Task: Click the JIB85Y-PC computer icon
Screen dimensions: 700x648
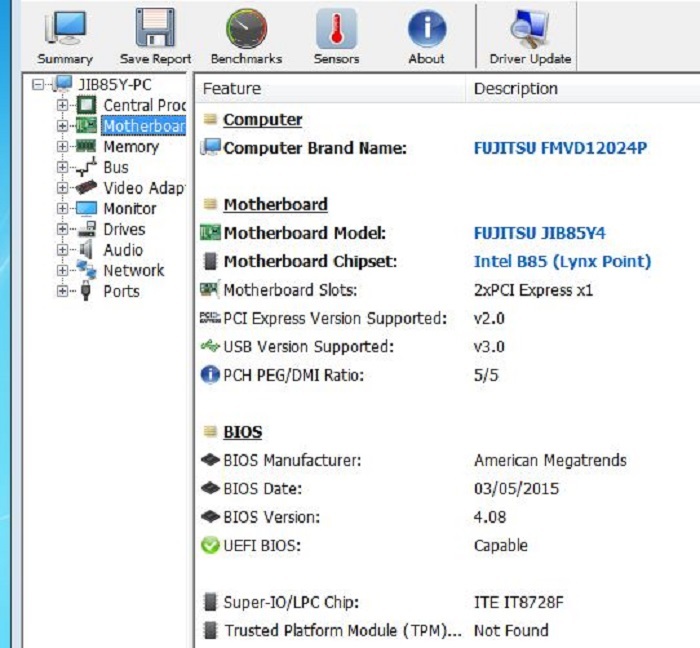Action: click(62, 84)
